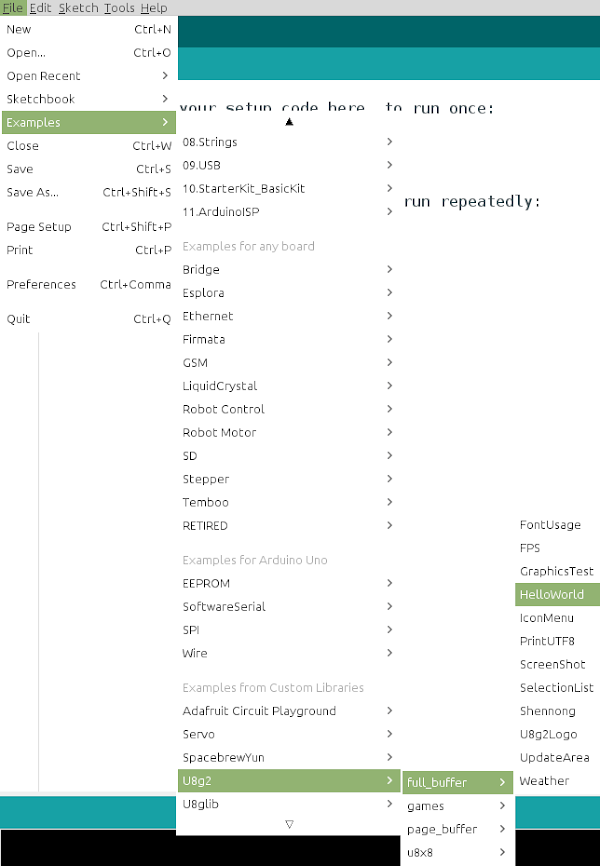The image size is (600, 866).
Task: Open the HelloWorld example sketch
Action: click(x=557, y=594)
